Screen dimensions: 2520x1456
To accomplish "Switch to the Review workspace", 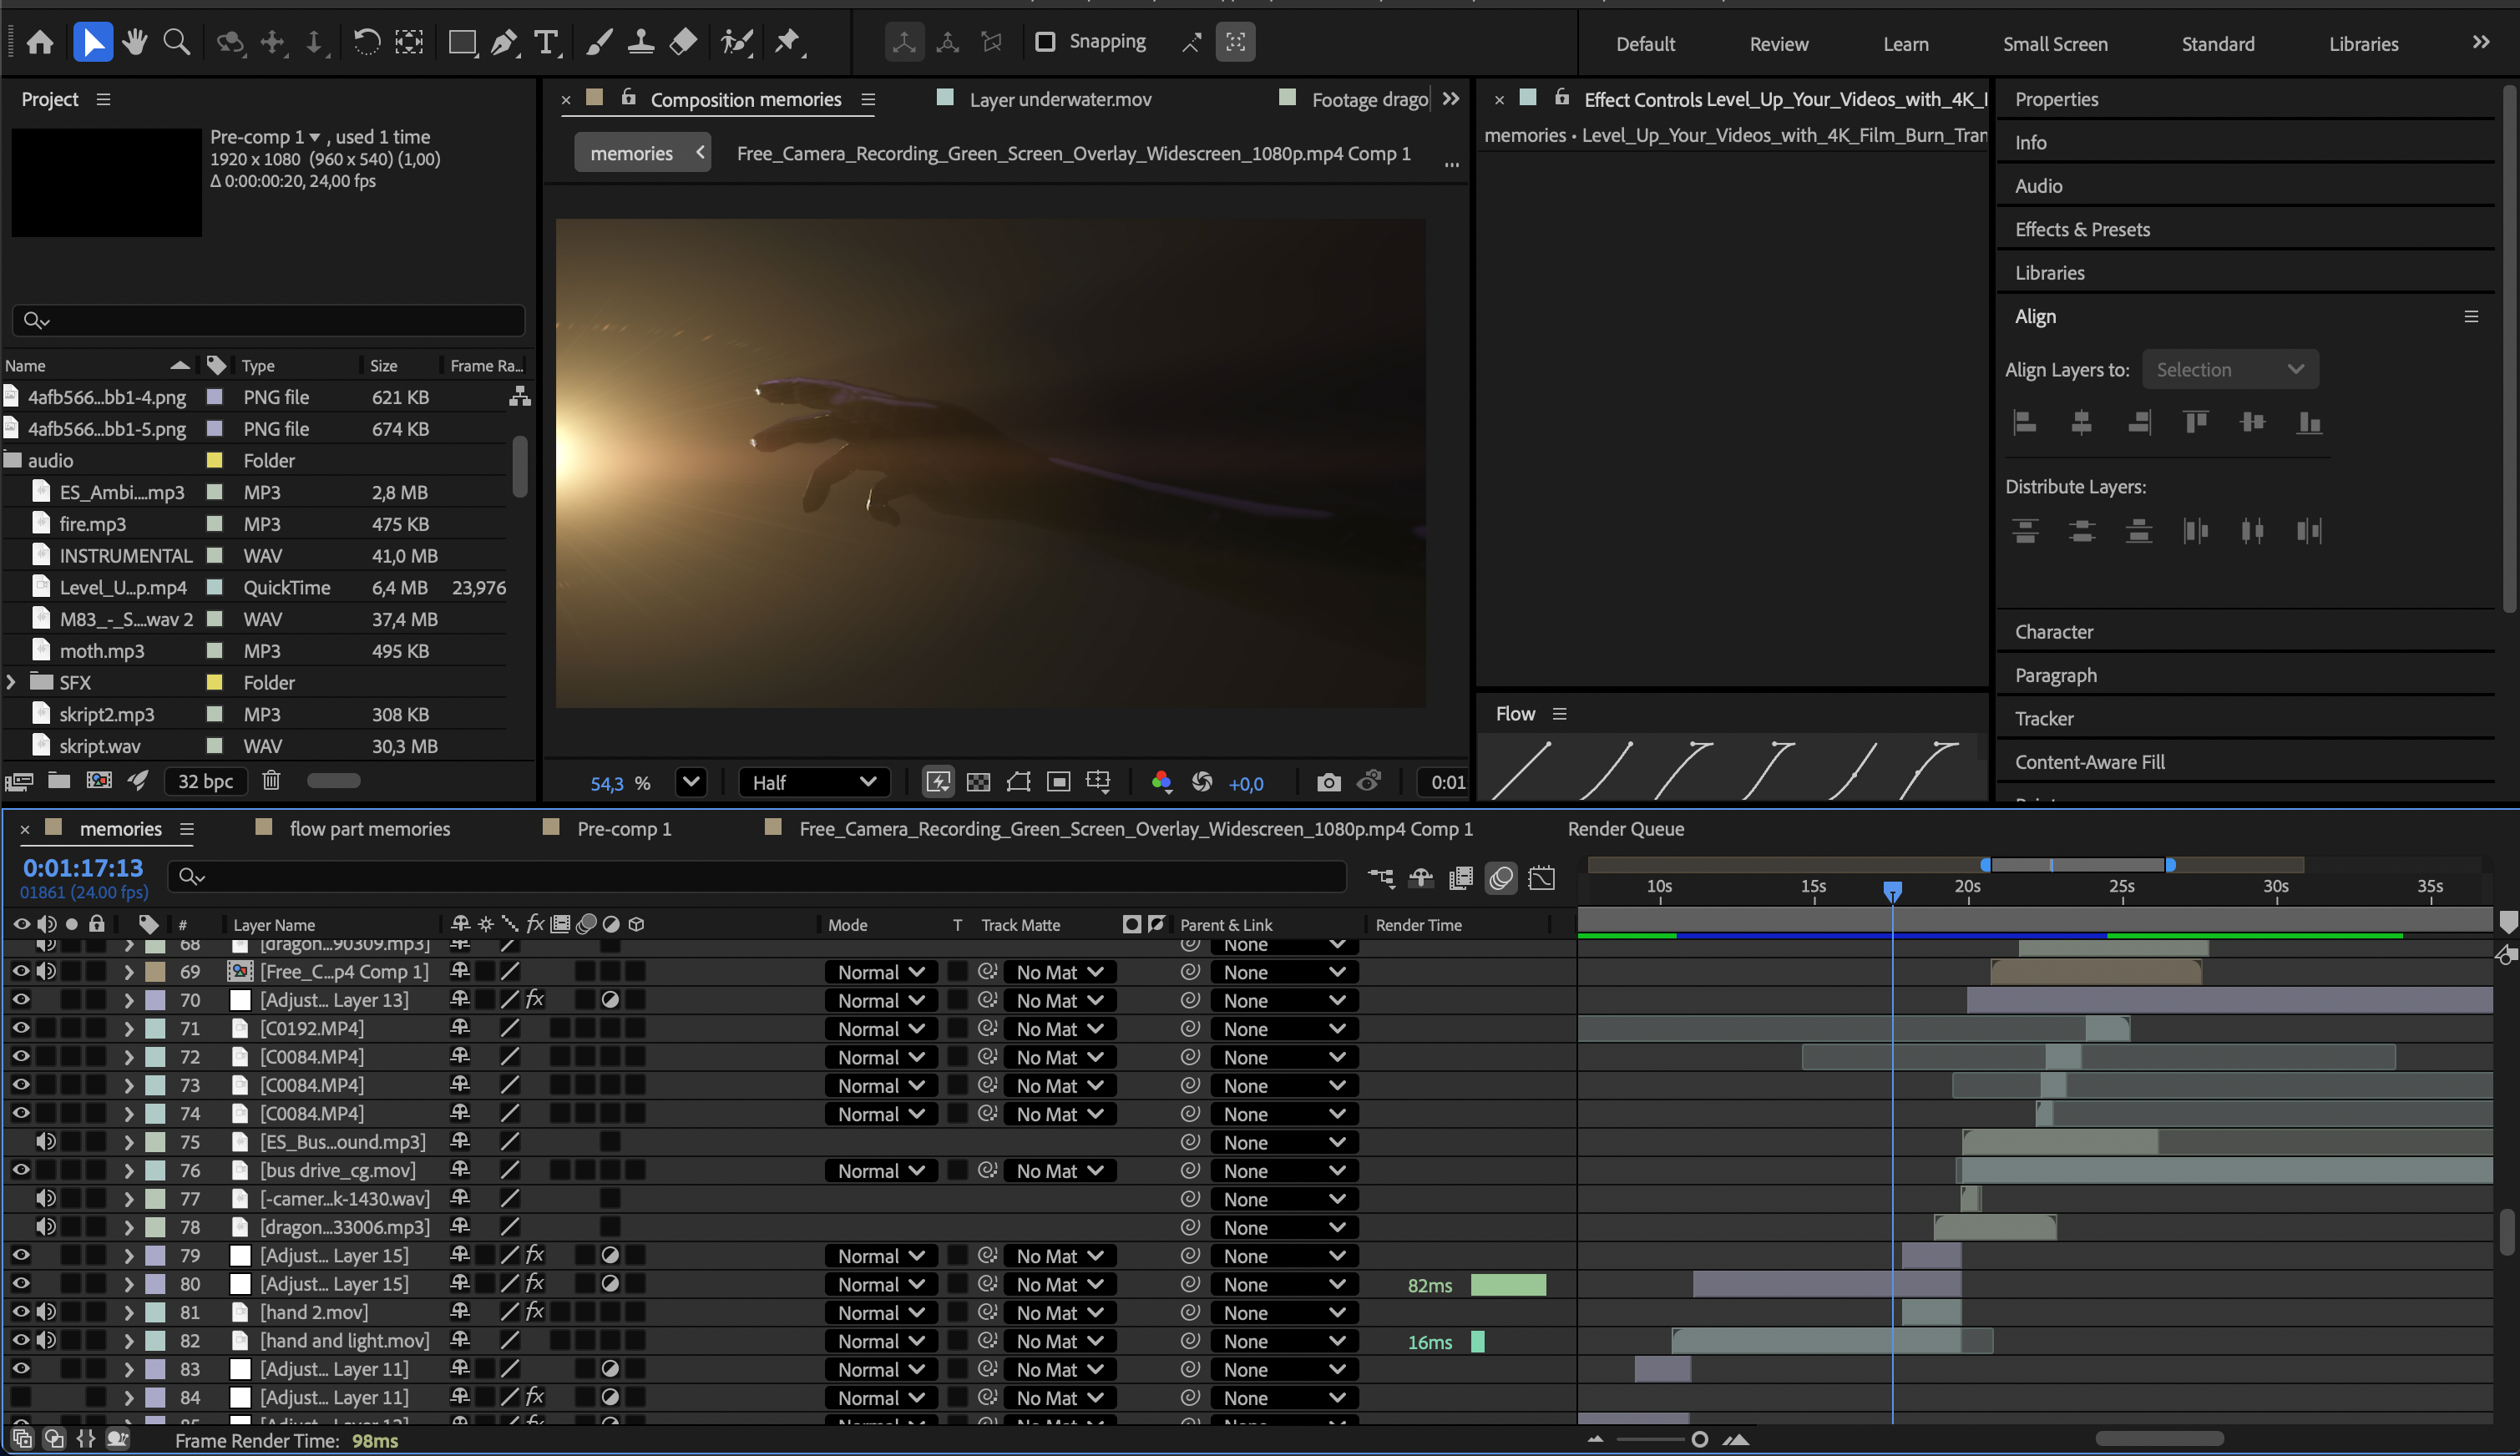I will (x=1778, y=44).
